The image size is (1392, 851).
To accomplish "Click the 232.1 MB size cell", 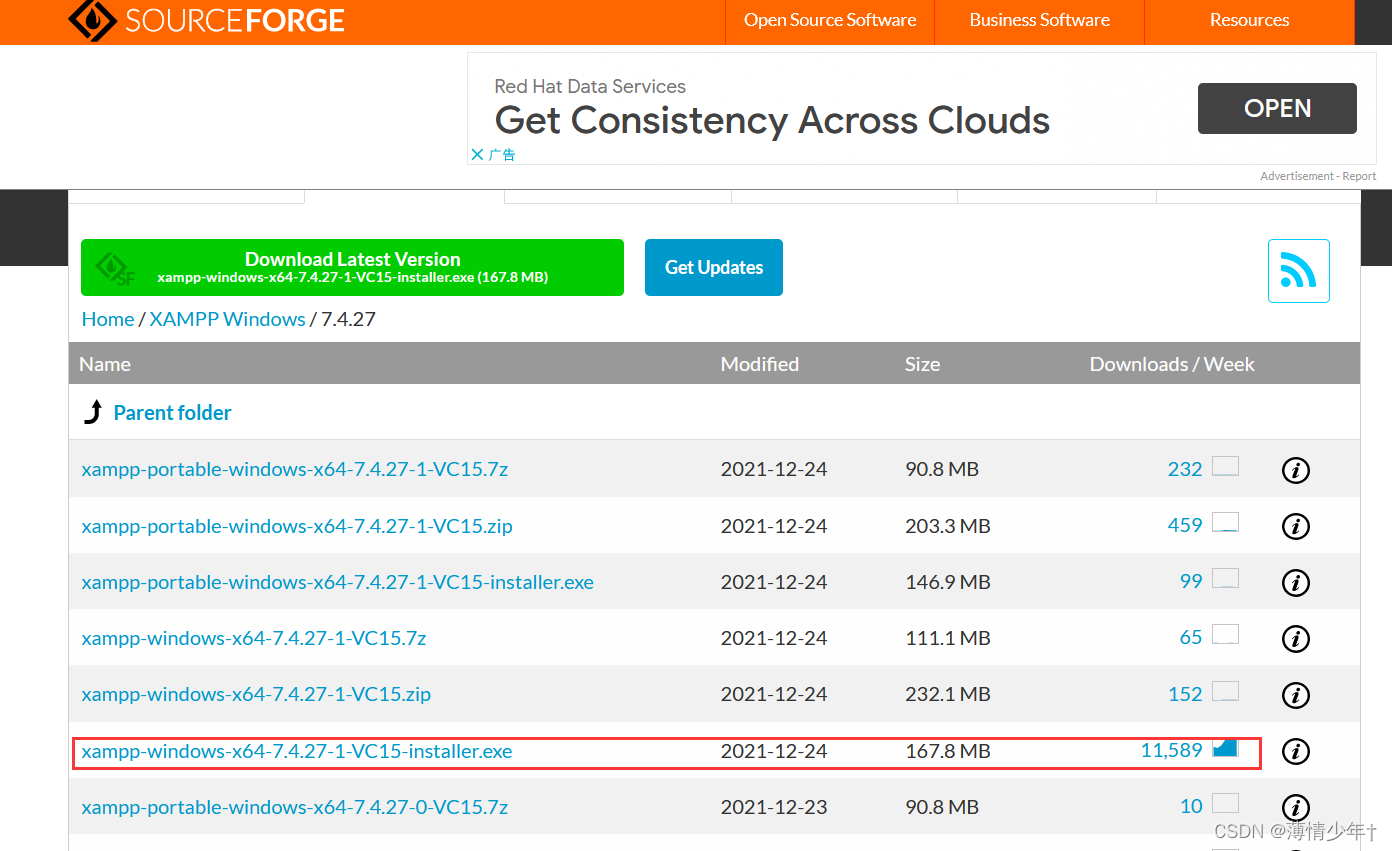I will [948, 694].
